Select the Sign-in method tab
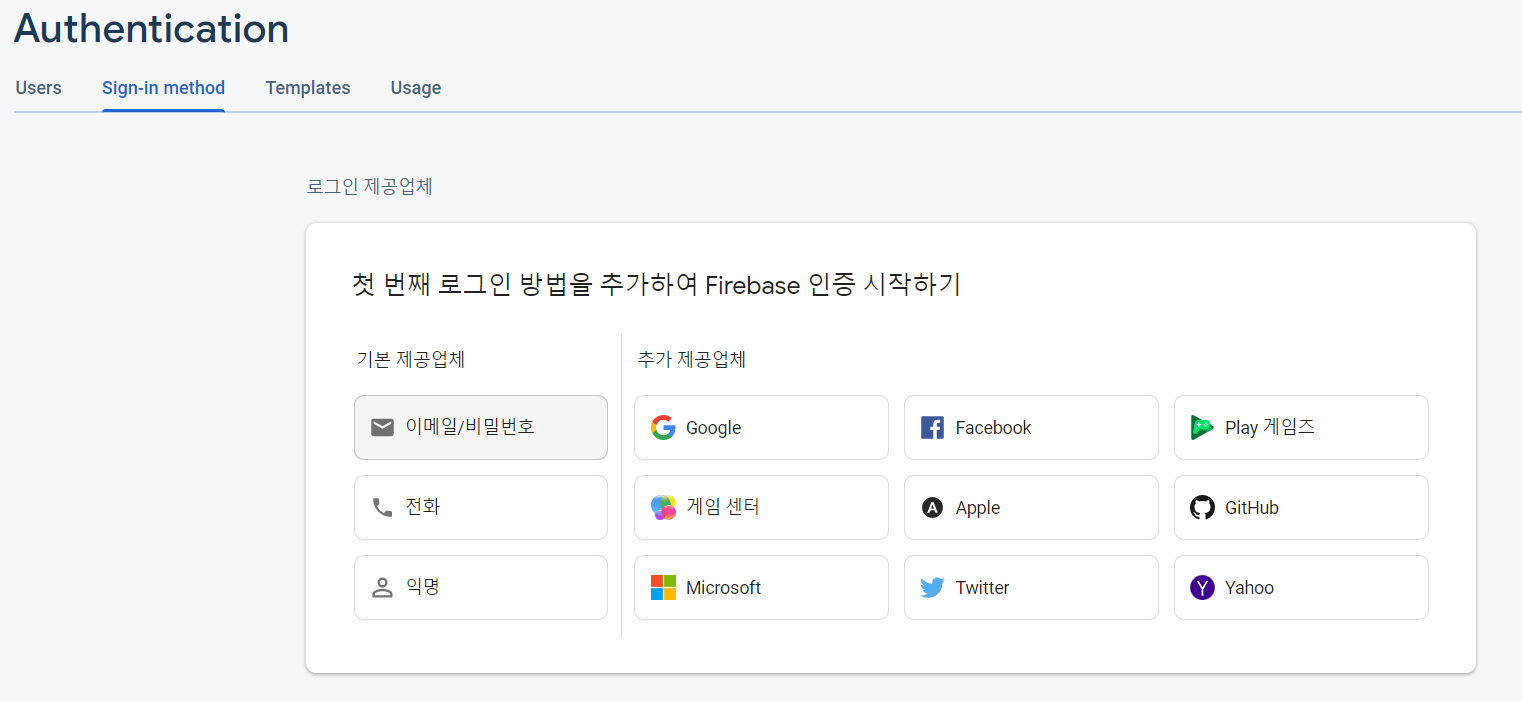The height and width of the screenshot is (701, 1522). point(163,88)
